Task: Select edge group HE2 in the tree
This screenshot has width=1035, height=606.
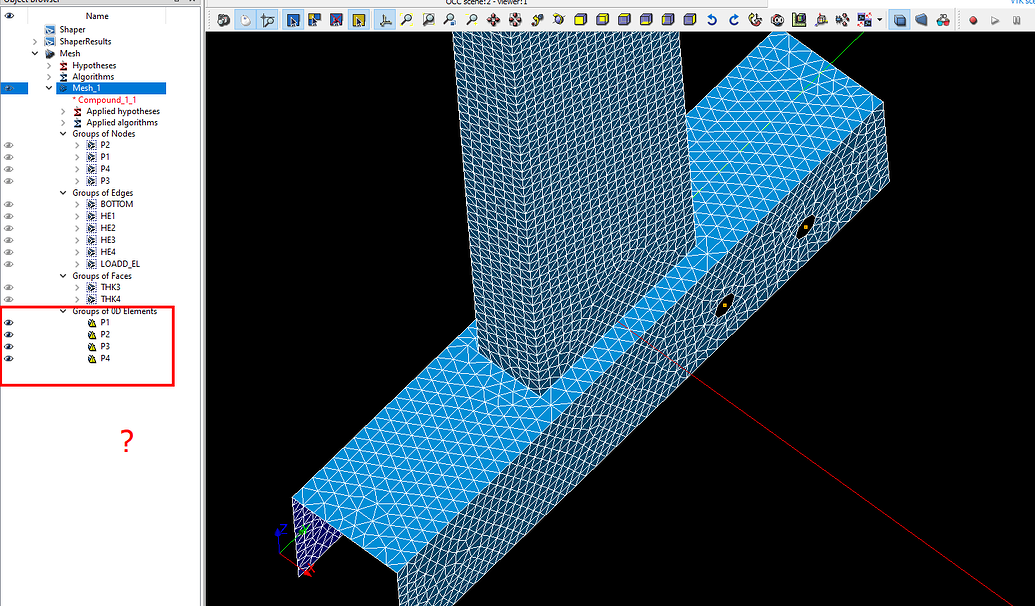Action: [x=108, y=228]
